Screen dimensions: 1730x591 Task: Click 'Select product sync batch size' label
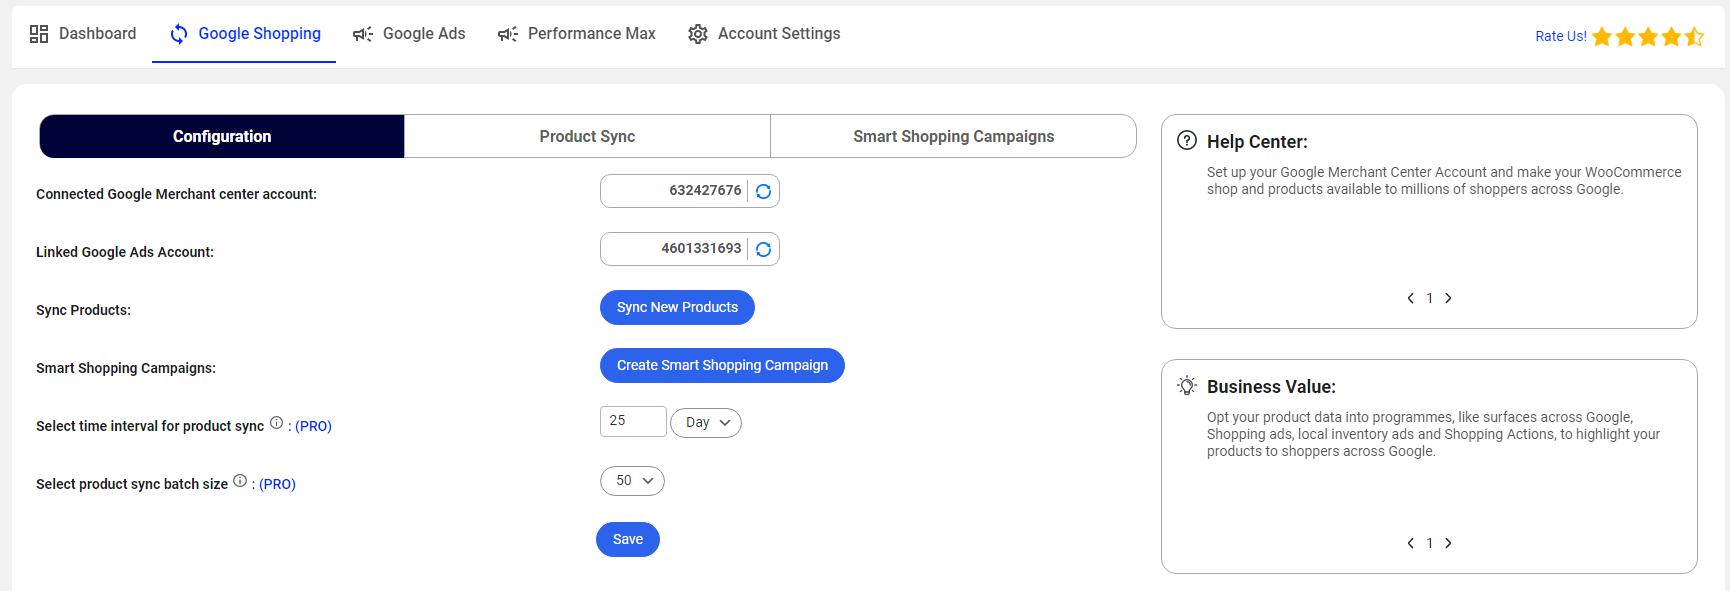[x=132, y=484]
